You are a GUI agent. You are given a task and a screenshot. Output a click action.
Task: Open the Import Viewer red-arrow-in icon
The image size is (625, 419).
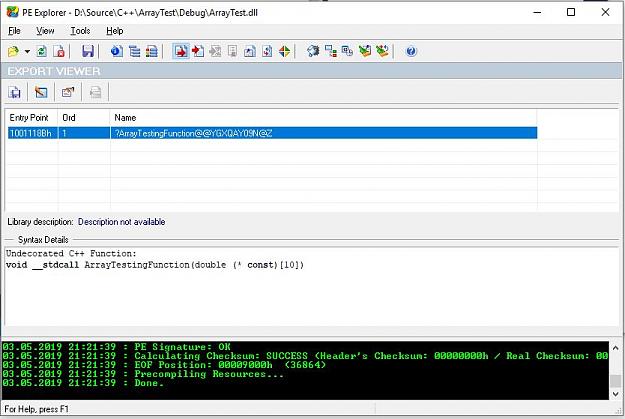tap(198, 51)
